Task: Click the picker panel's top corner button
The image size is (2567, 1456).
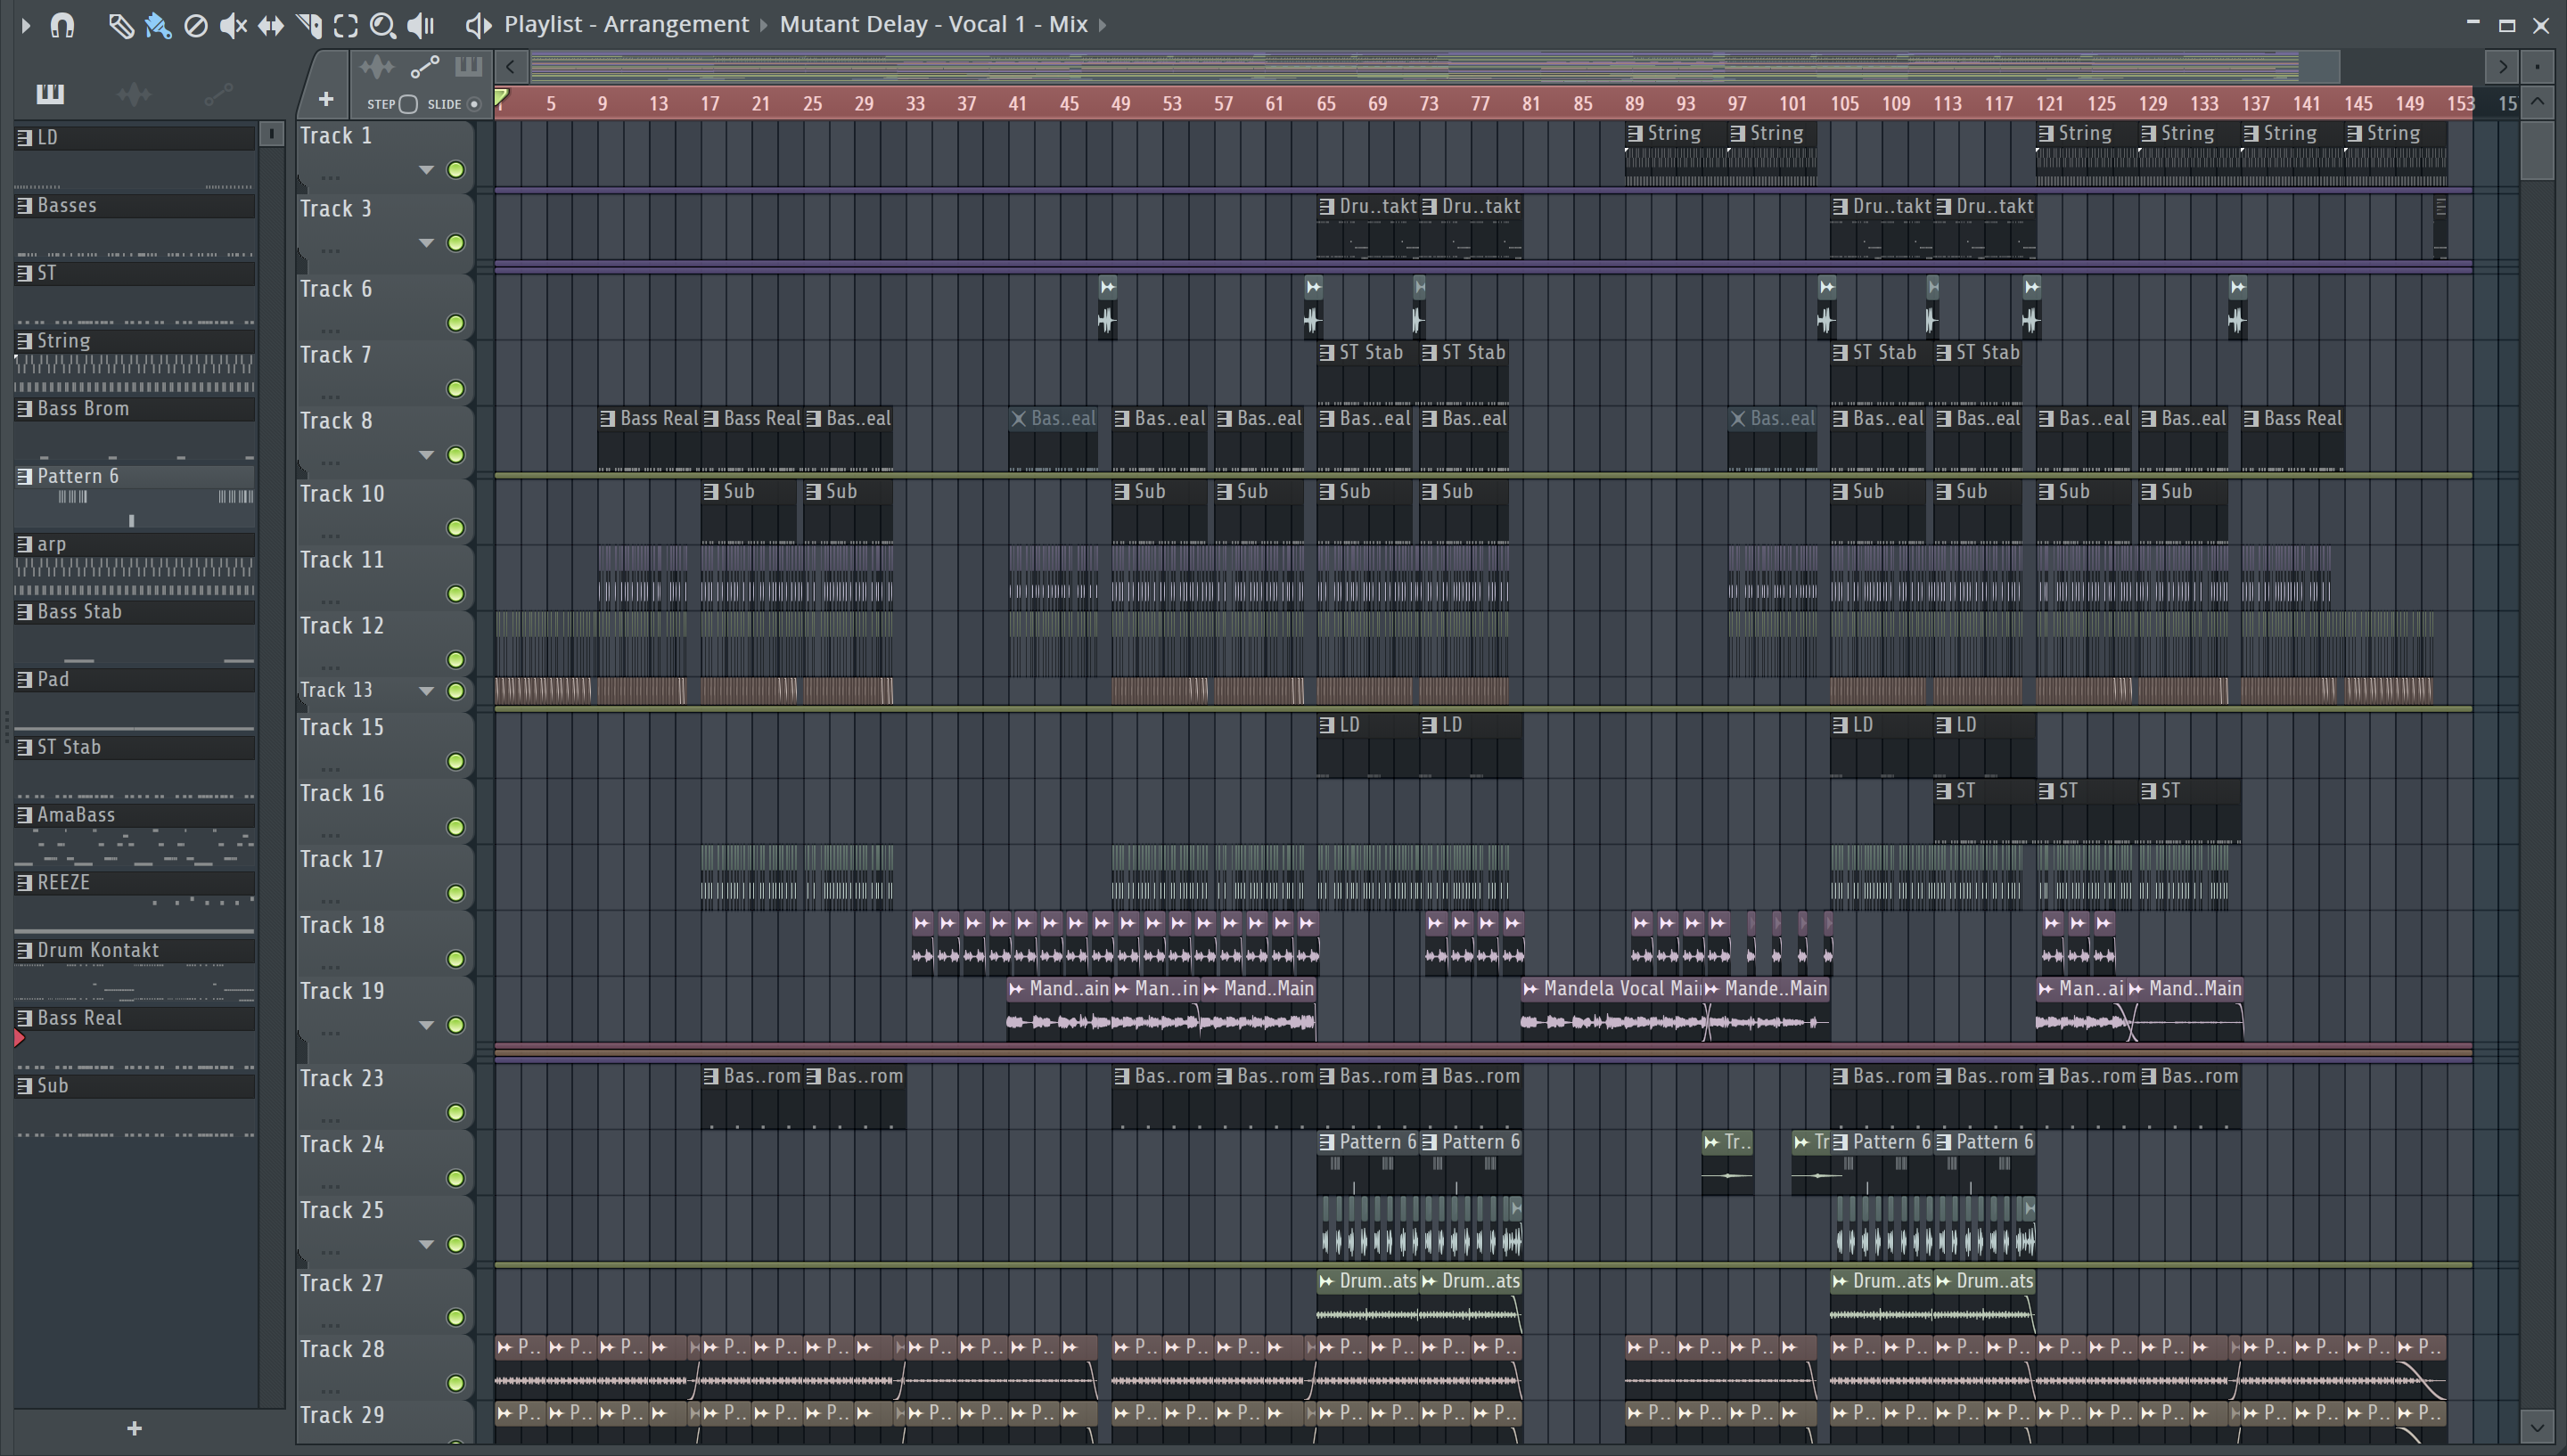Action: click(x=271, y=133)
